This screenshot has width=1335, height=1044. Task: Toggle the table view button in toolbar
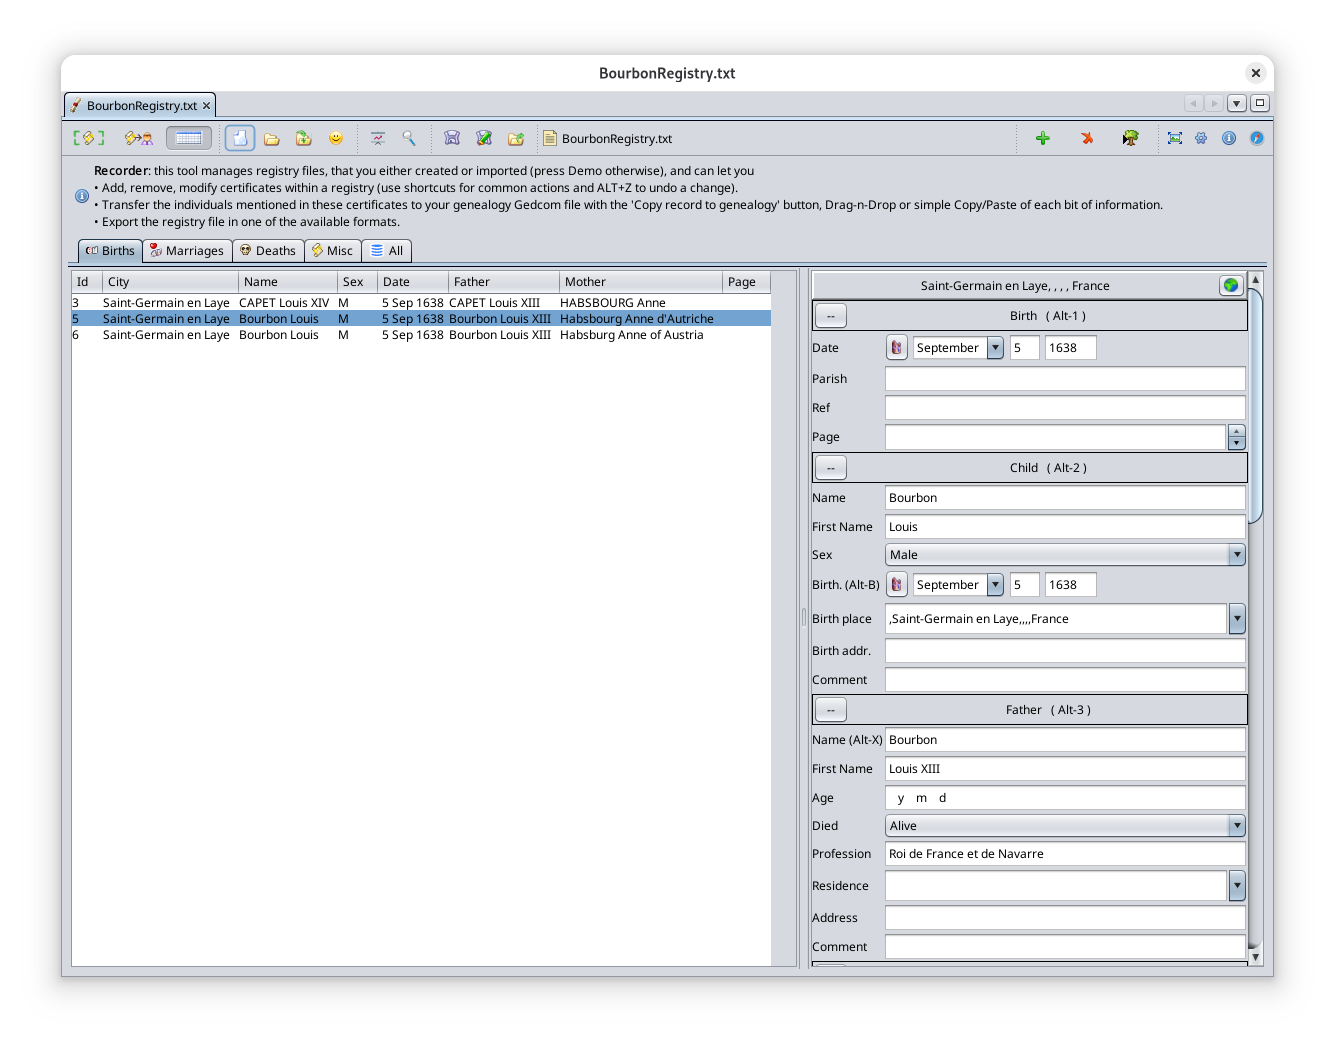pos(189,138)
